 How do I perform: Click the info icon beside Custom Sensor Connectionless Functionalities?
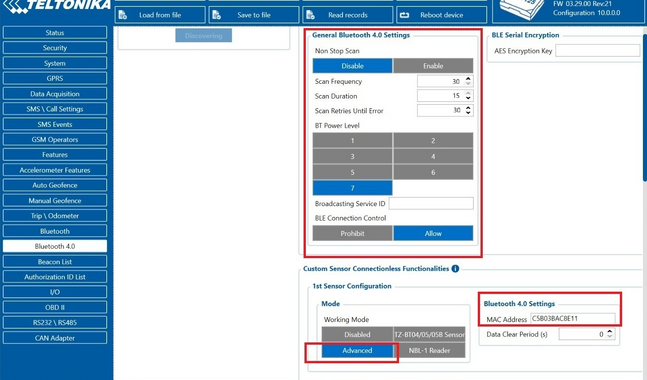[x=455, y=269]
